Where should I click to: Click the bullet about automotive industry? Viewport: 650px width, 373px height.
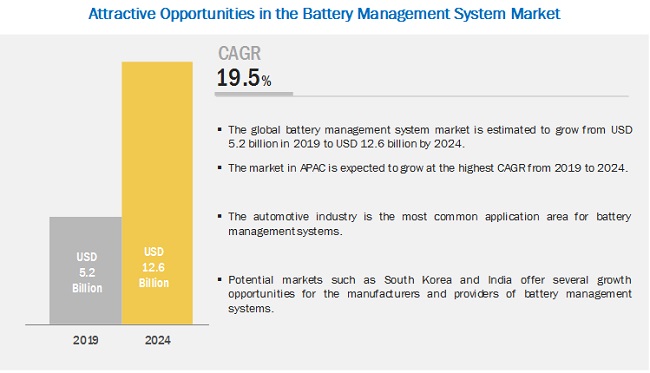click(429, 224)
